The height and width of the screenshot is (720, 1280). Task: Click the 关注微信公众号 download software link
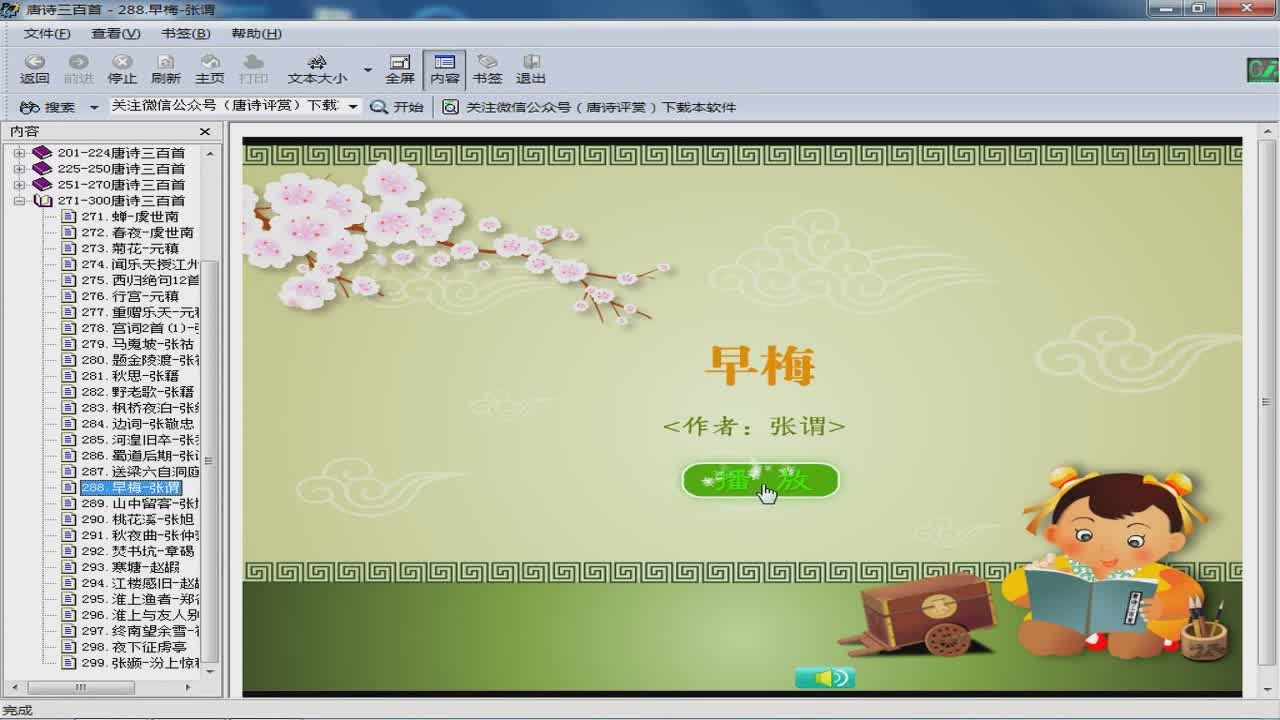point(590,107)
